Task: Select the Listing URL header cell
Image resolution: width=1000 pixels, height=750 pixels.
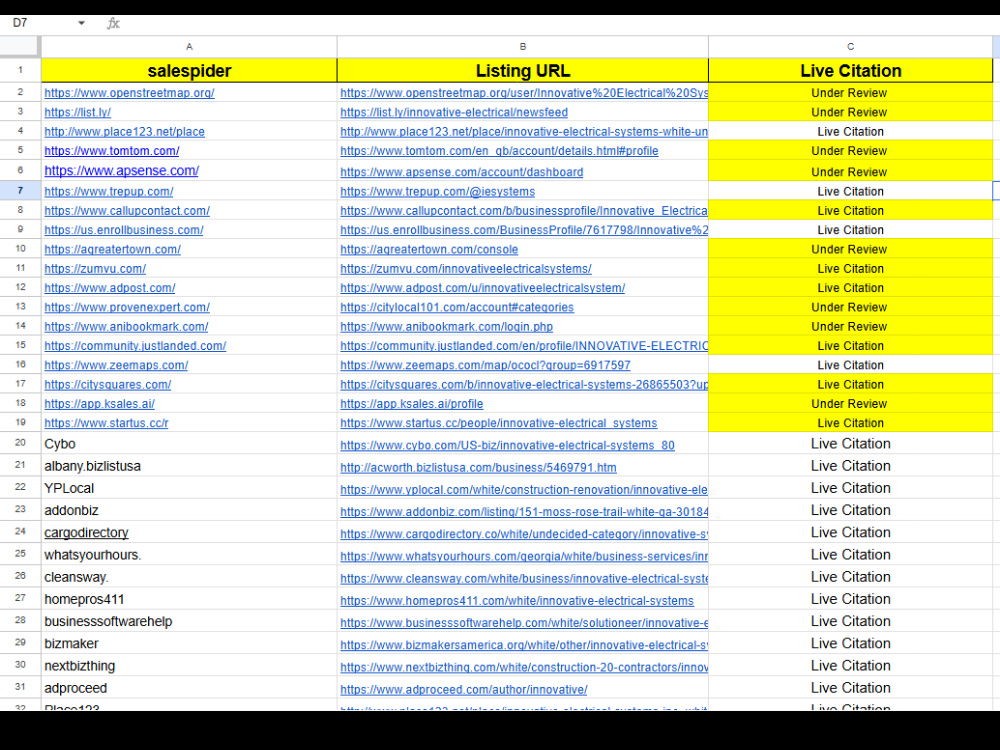Action: [522, 70]
